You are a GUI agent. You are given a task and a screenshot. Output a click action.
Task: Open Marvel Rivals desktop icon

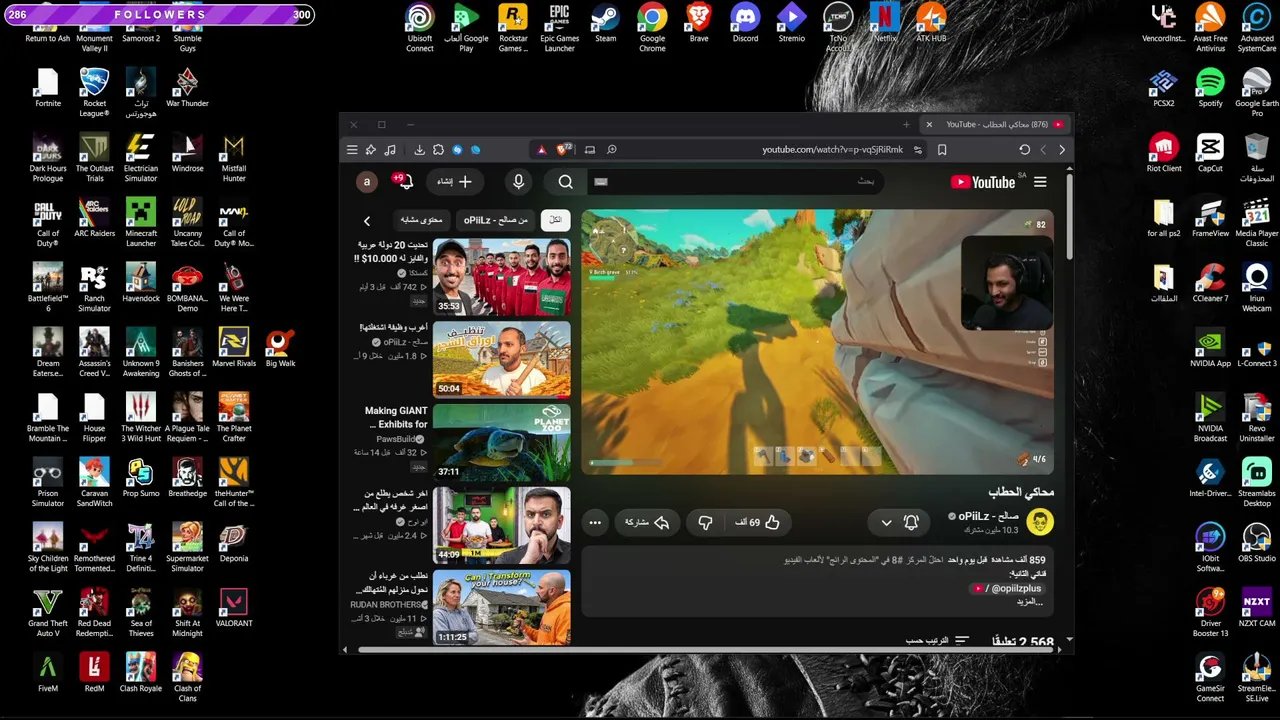click(233, 348)
